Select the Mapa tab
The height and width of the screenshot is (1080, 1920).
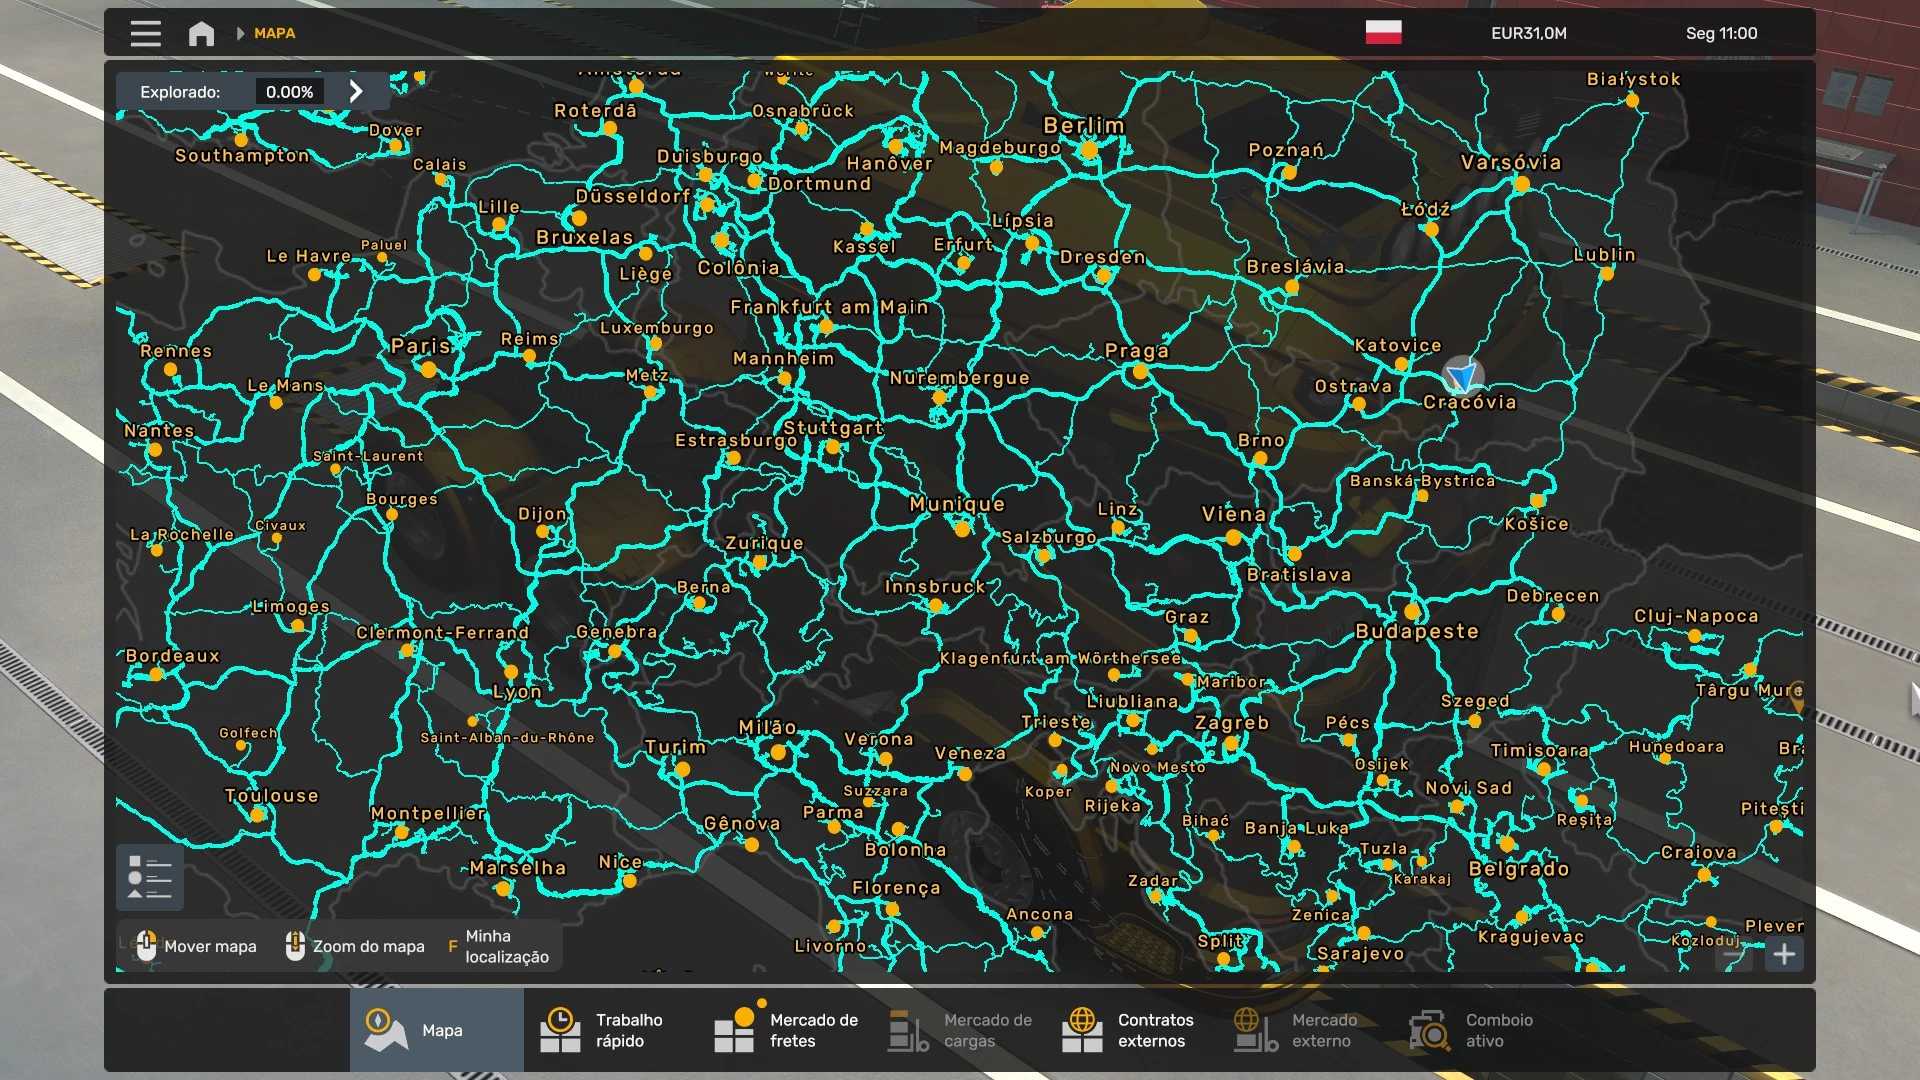[436, 1030]
